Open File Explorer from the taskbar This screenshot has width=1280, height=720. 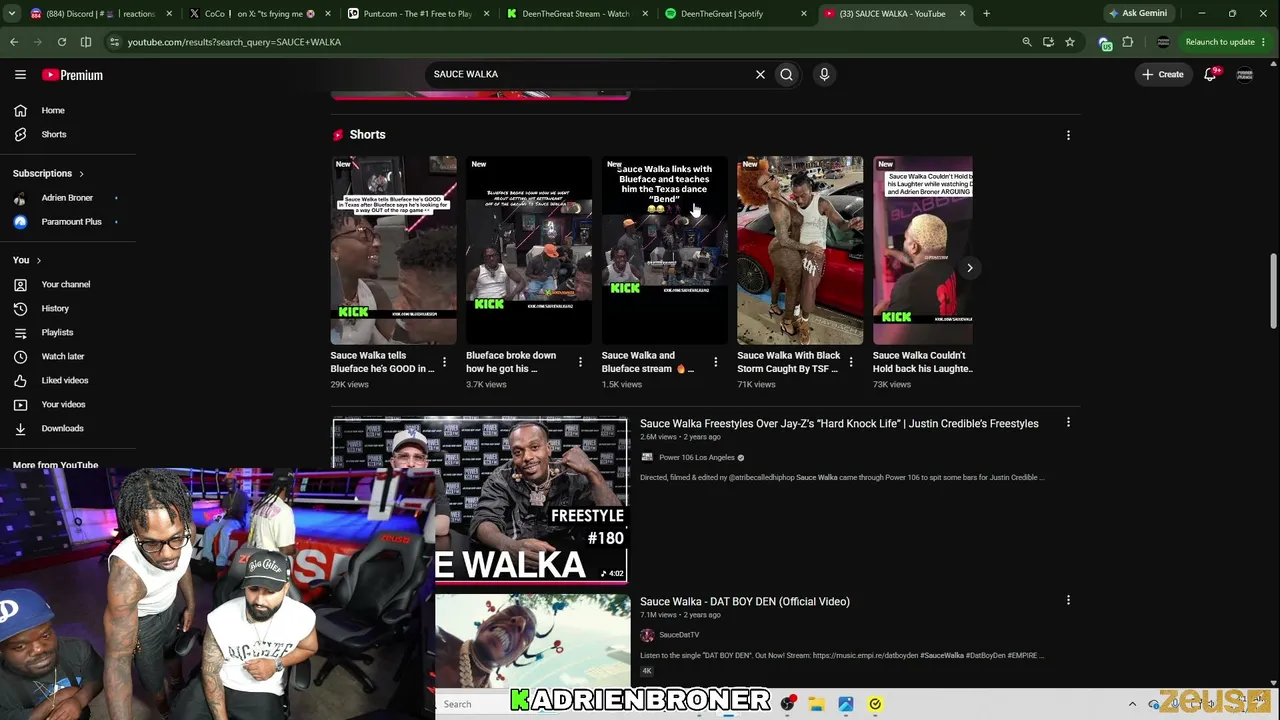pyautogui.click(x=817, y=704)
